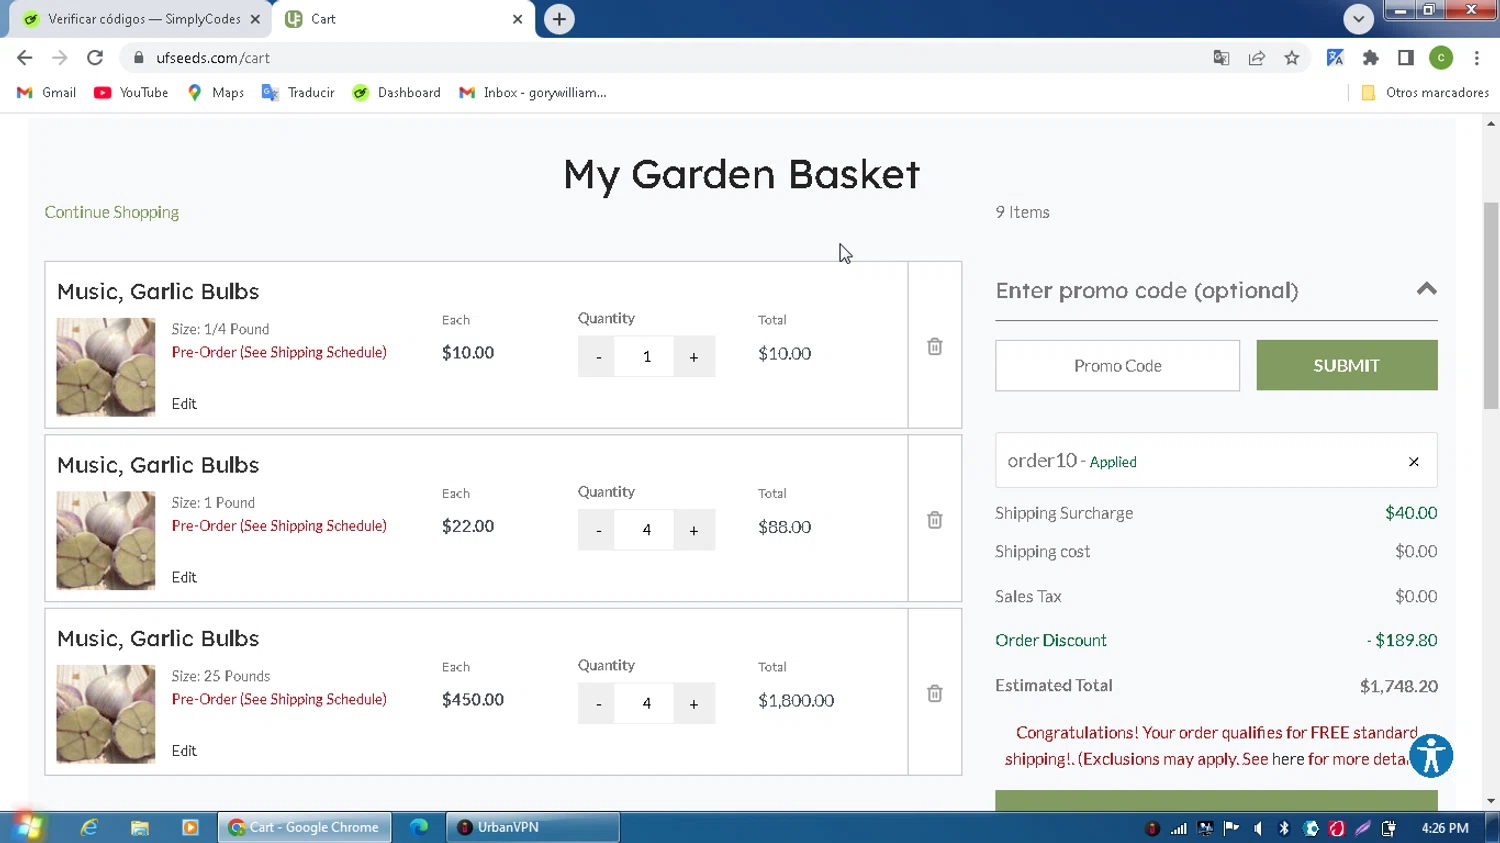Viewport: 1500px width, 843px height.
Task: Open the Inbox gorywilliam bookmark
Action: pos(533,92)
